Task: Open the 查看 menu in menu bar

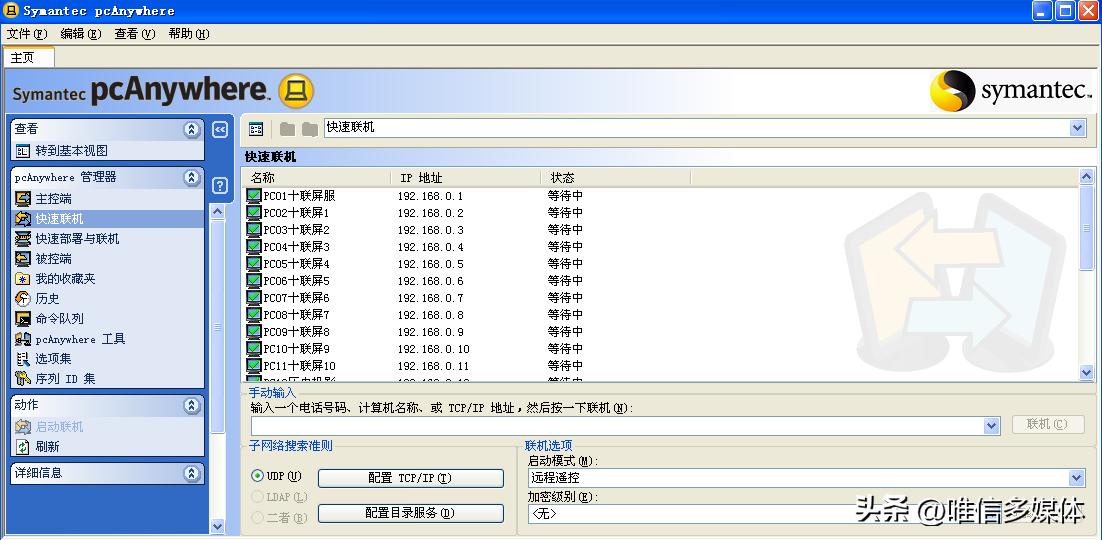Action: click(x=134, y=34)
